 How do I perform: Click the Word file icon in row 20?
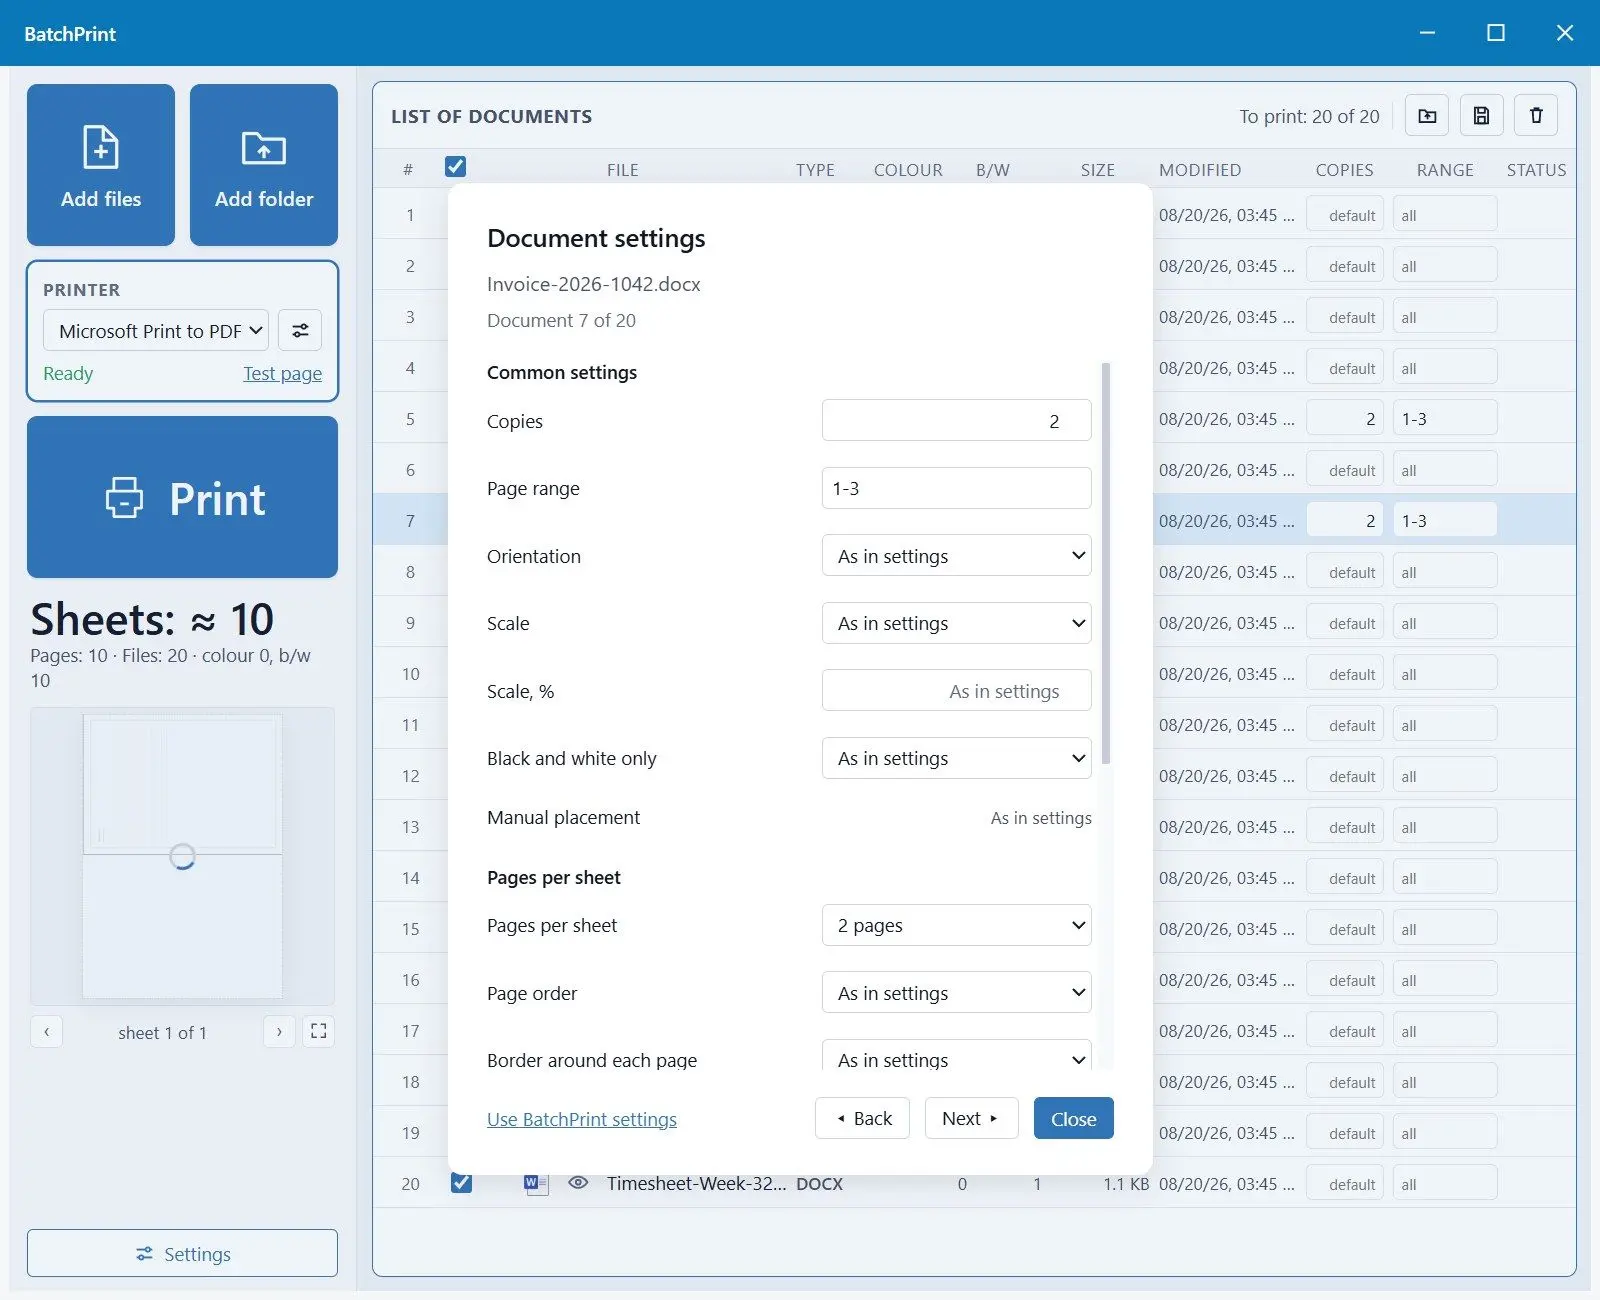pyautogui.click(x=536, y=1184)
